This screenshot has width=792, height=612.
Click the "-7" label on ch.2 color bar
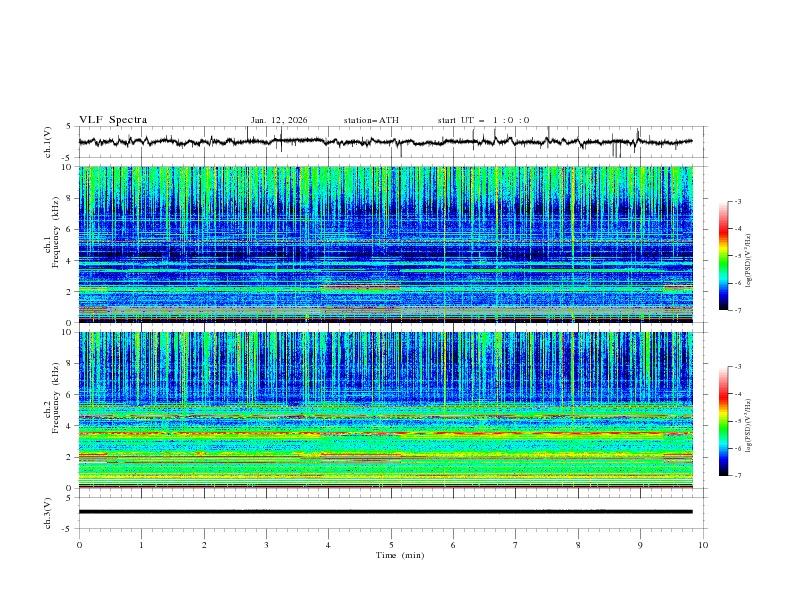point(738,476)
